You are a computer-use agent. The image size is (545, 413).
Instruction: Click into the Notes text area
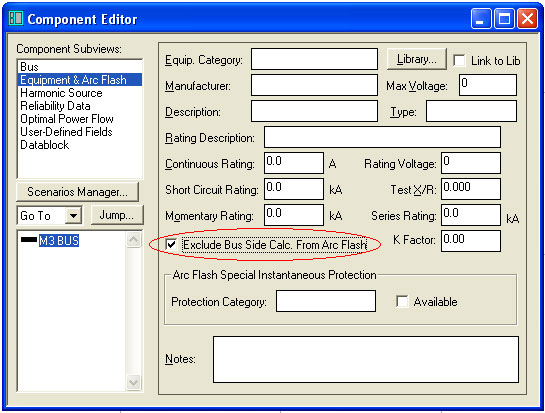(366, 359)
